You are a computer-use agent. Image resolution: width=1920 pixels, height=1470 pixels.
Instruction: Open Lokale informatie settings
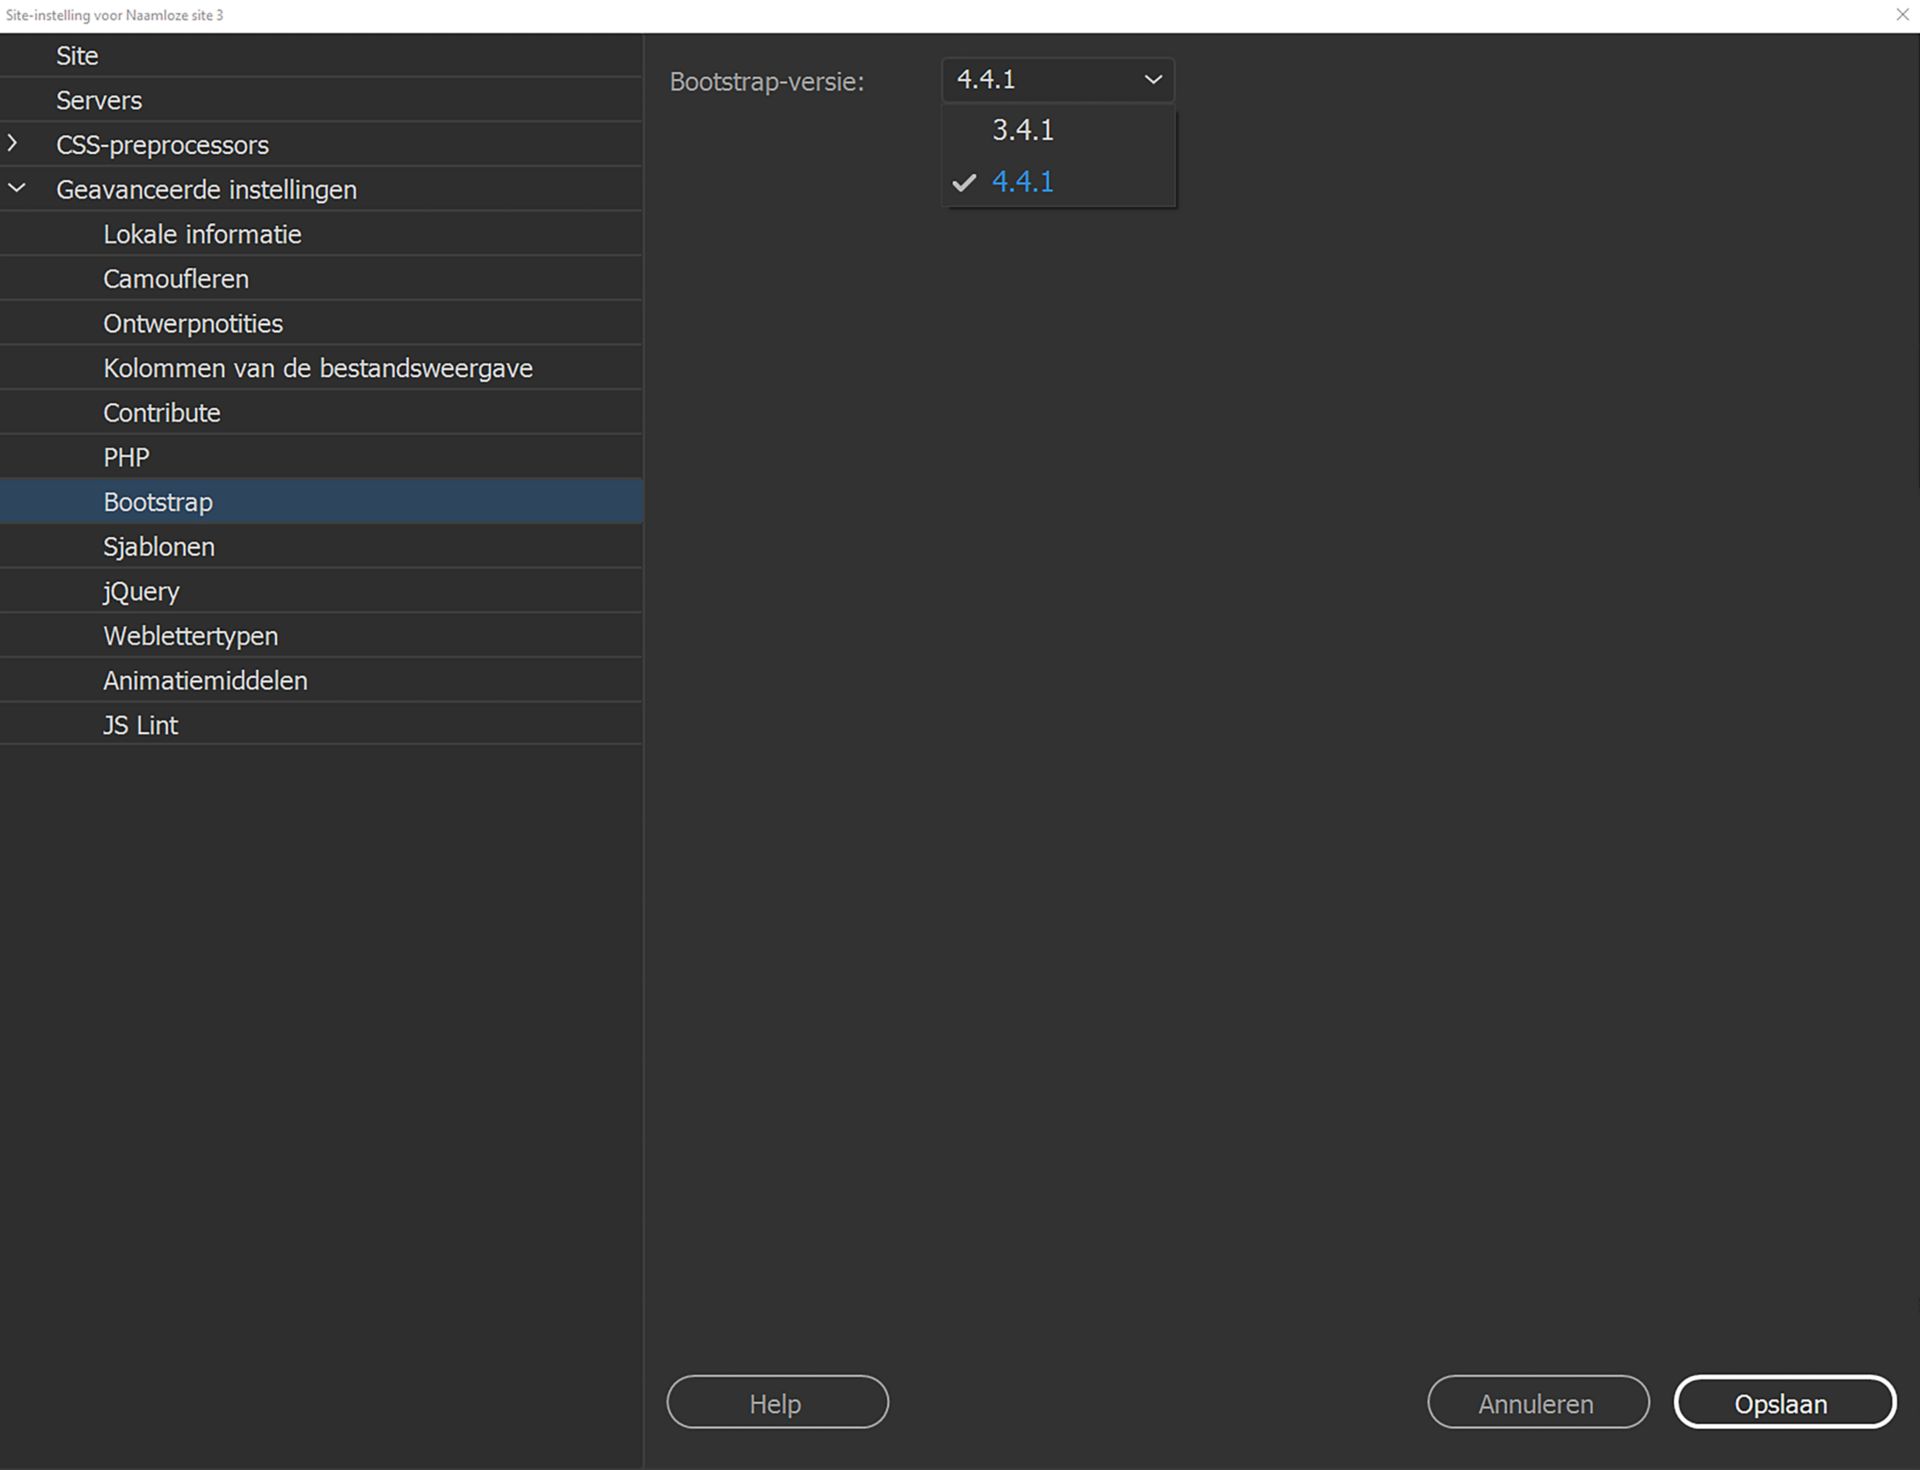pyautogui.click(x=202, y=233)
